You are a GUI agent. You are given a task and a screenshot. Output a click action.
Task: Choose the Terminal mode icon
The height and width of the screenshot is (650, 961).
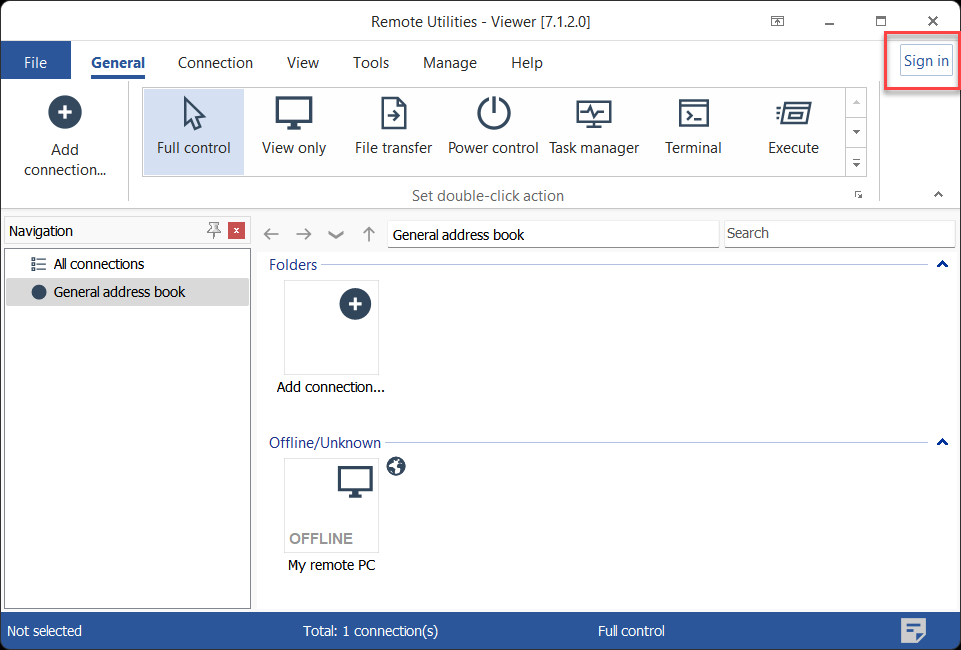[x=693, y=128]
